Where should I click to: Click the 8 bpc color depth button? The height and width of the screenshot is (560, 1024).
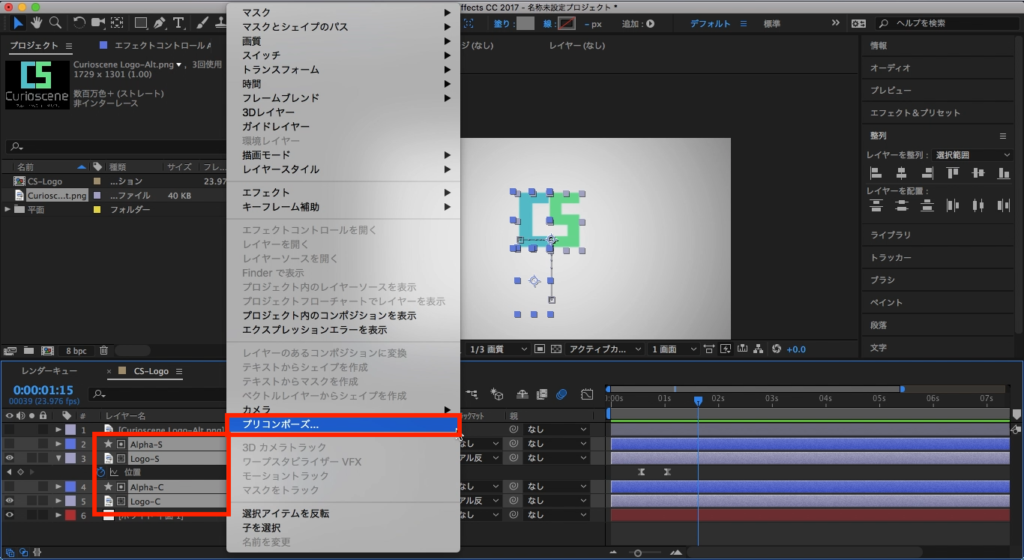pos(76,350)
